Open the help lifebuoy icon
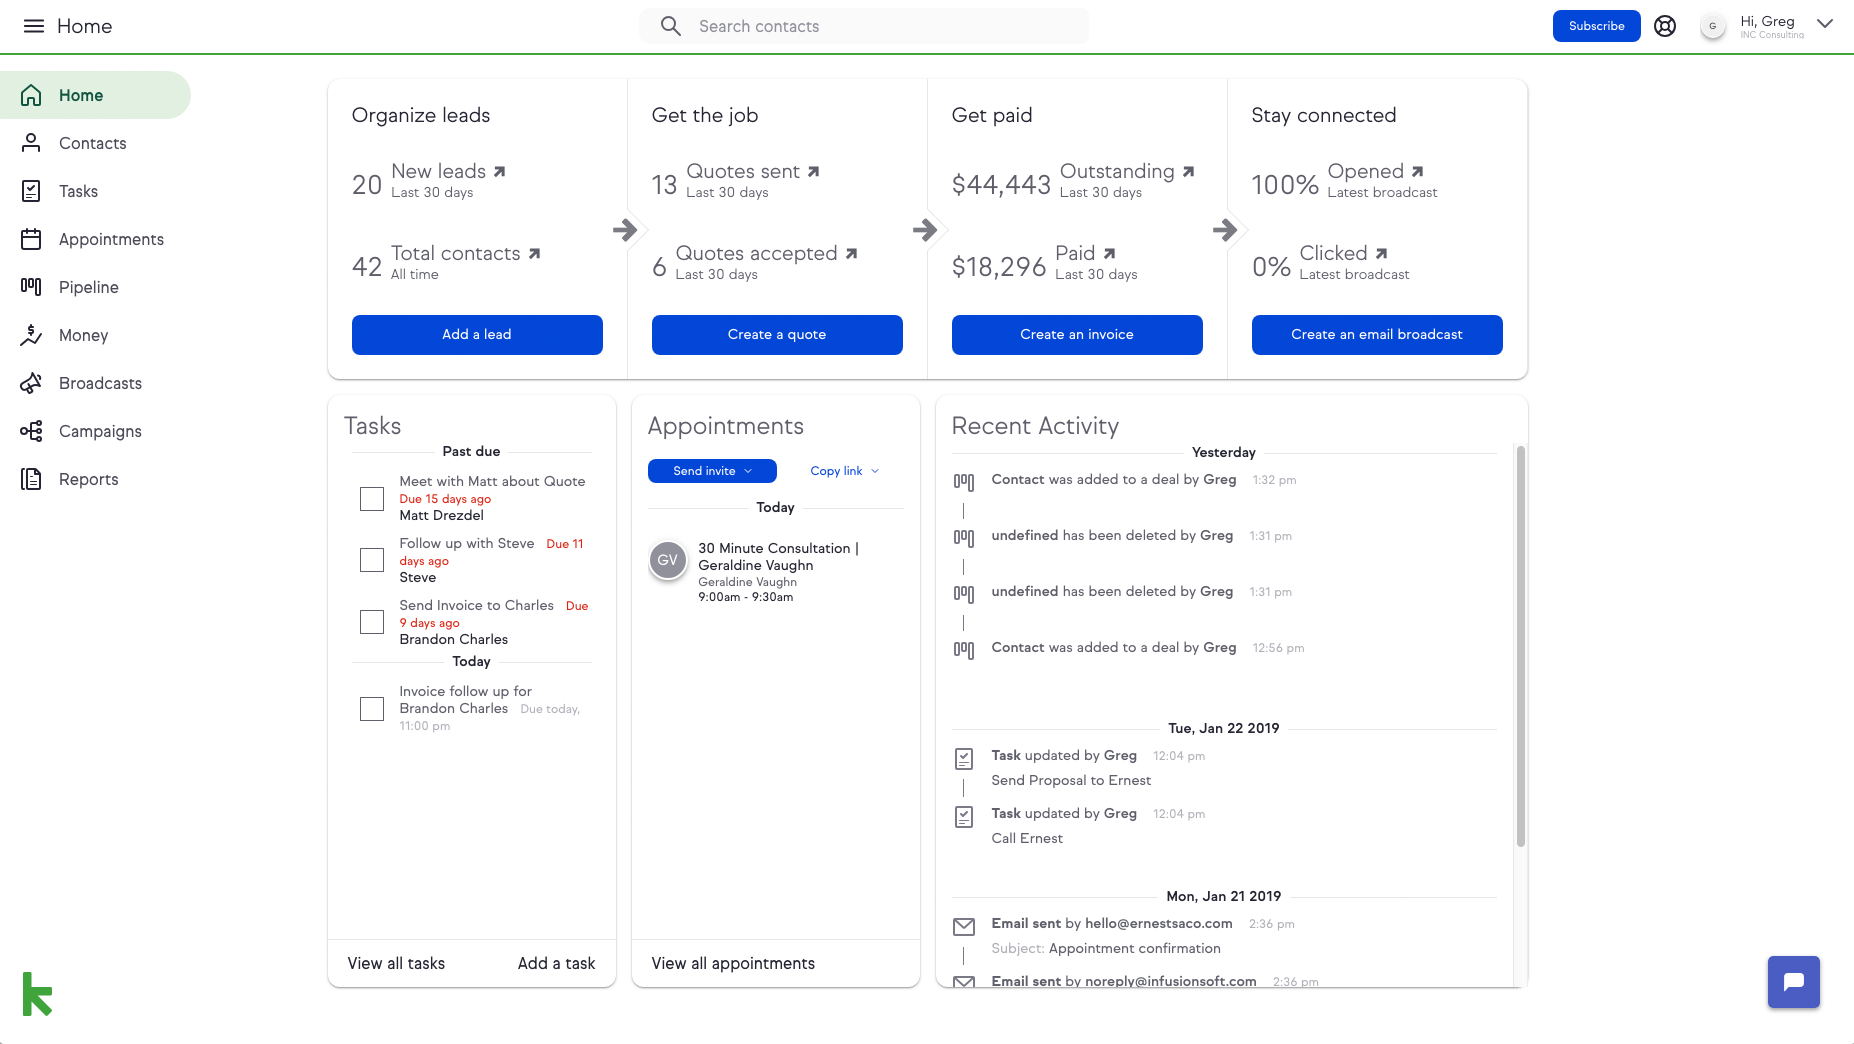1854x1044 pixels. [x=1665, y=26]
